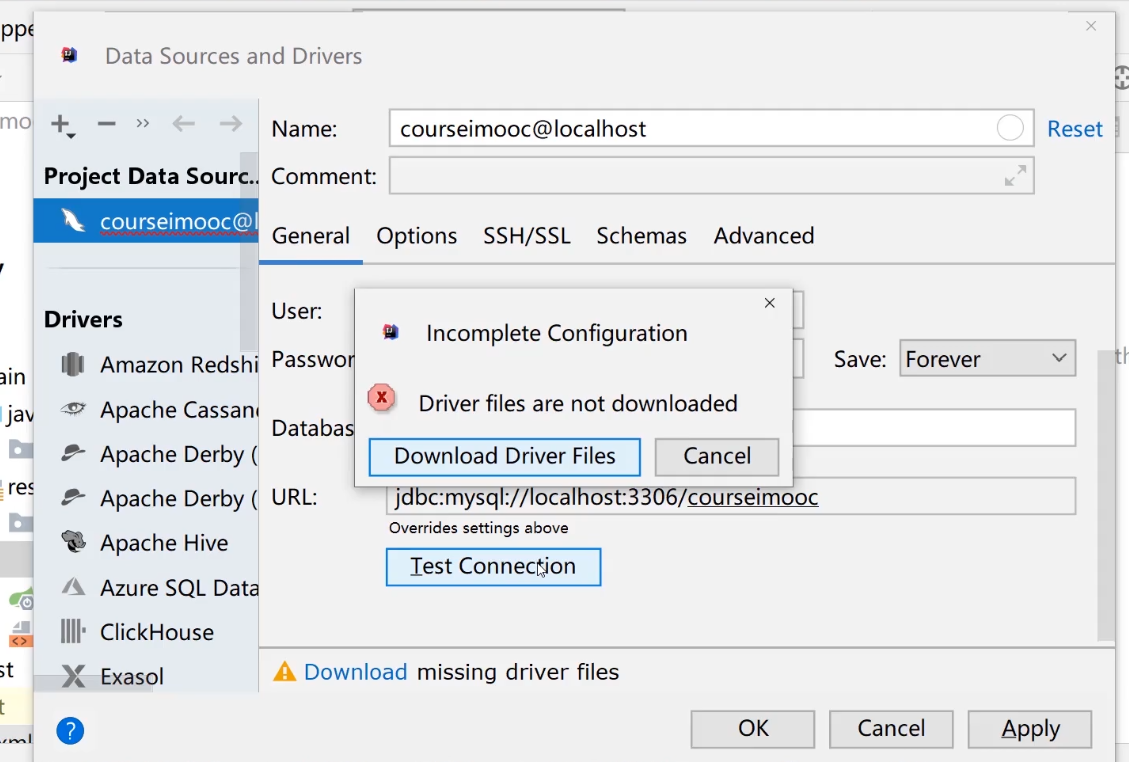Expand more toolbar actions chevron
Viewport: 1129px width, 762px height.
[x=143, y=123]
